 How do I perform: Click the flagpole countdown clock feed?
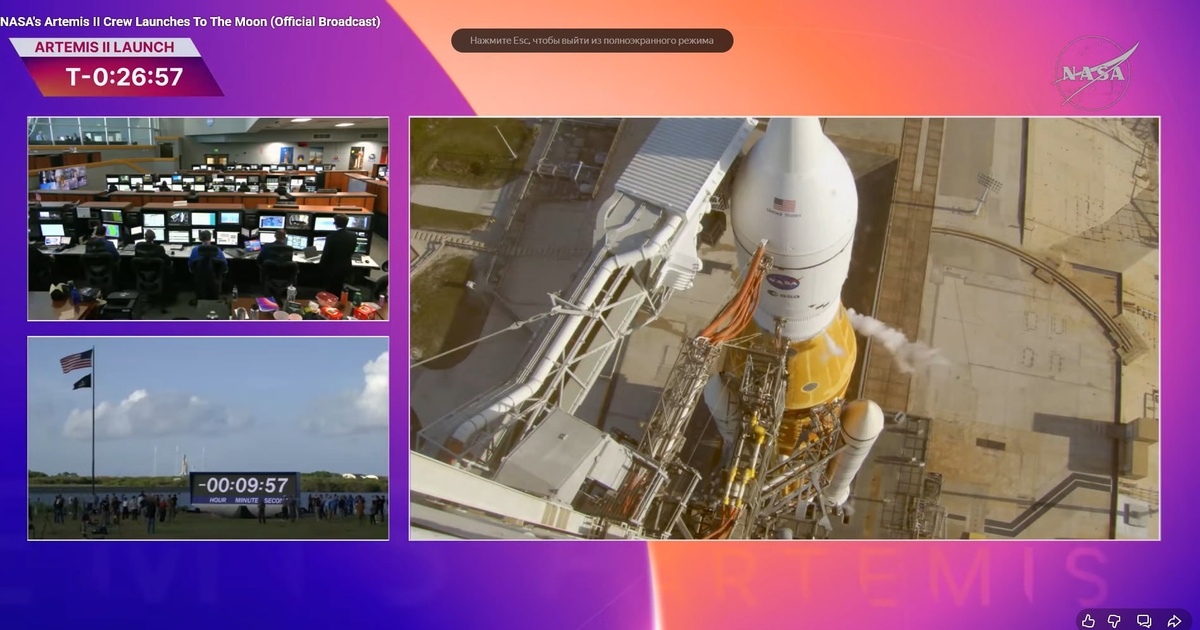tap(208, 438)
